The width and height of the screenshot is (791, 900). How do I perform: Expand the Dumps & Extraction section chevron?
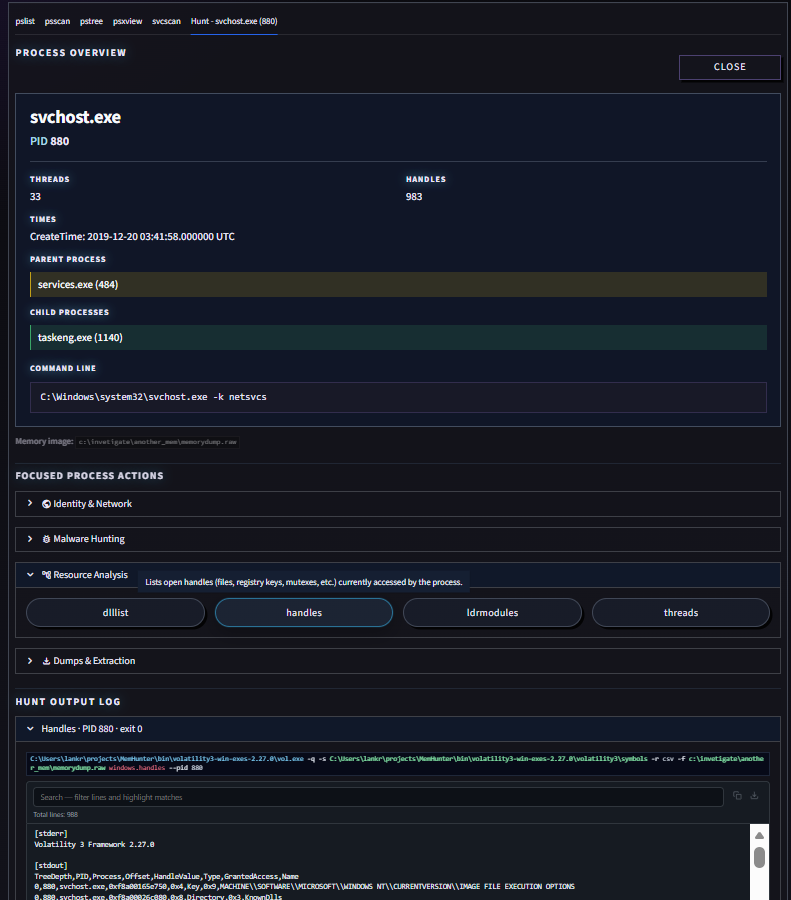30,661
